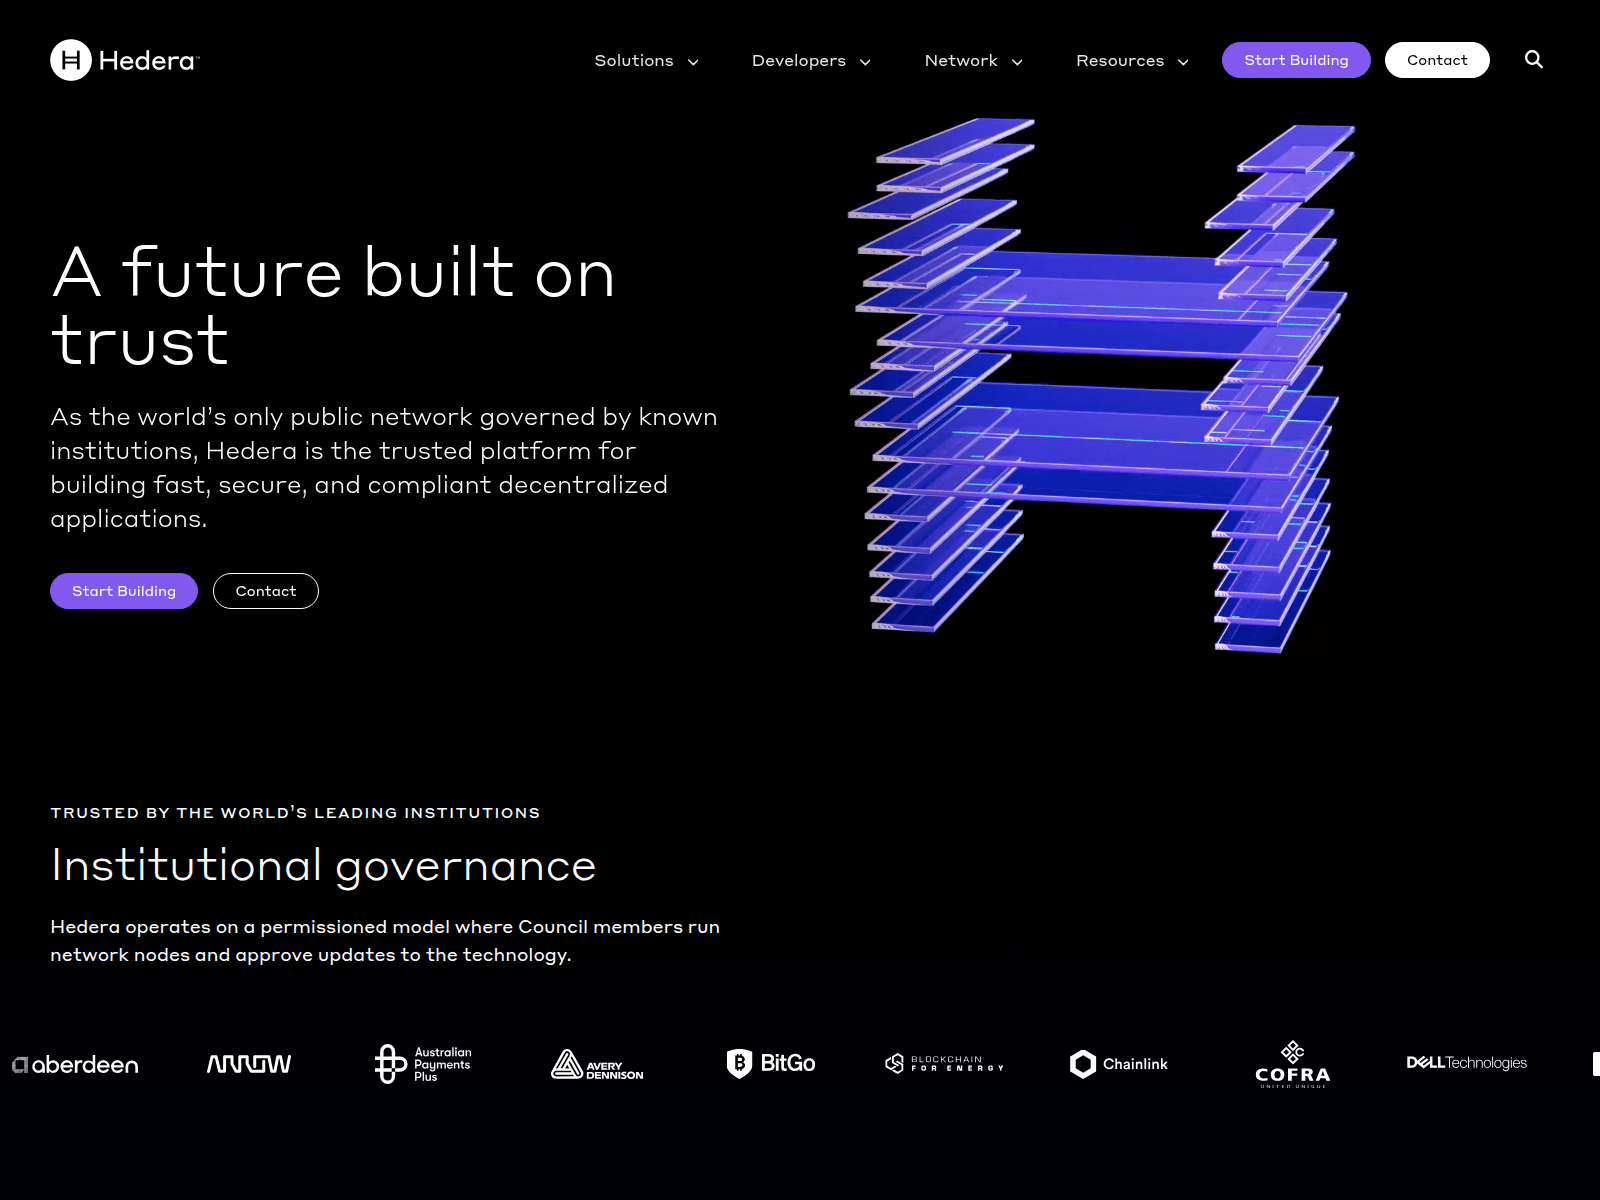1600x1200 pixels.
Task: Click the 'A future built on trust' headline
Action: 333,306
